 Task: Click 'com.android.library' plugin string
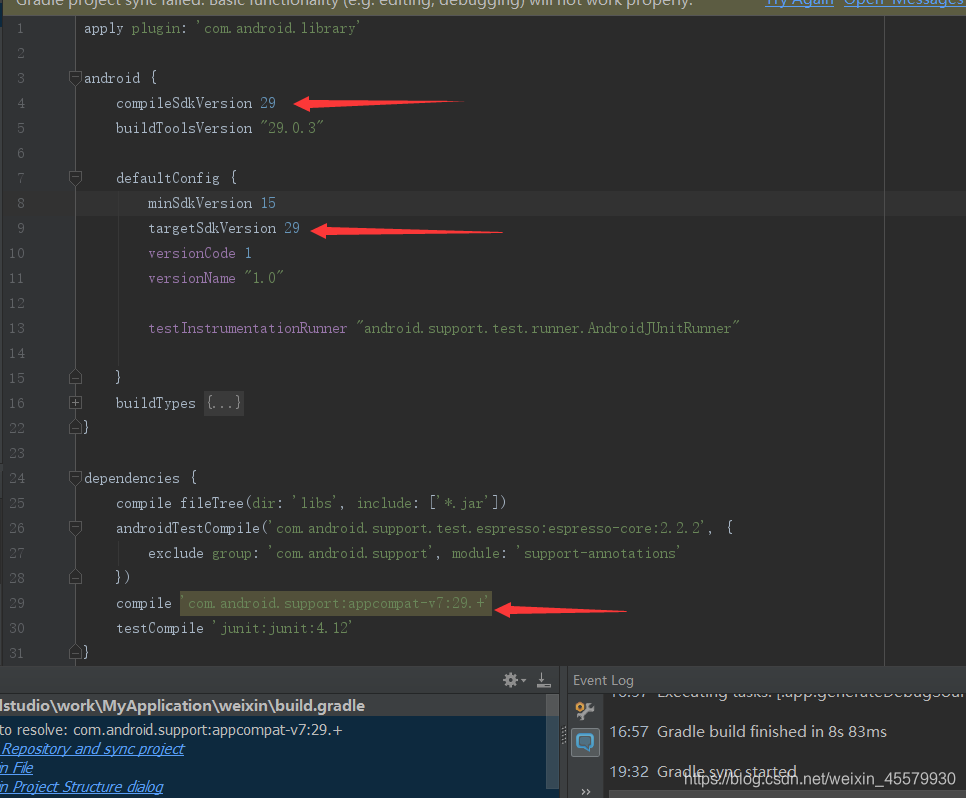pos(278,28)
